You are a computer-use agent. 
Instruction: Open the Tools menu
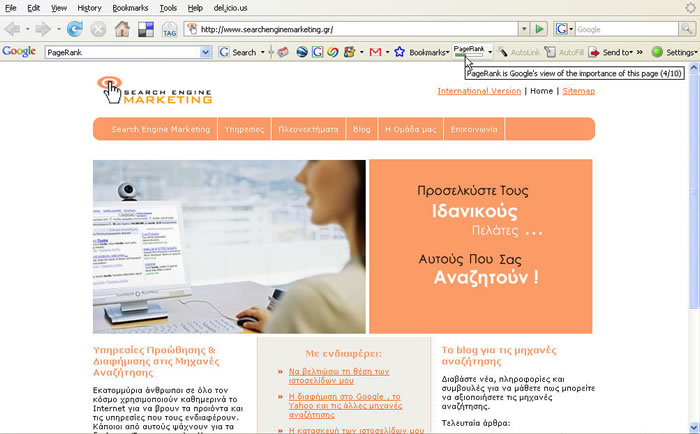[168, 8]
